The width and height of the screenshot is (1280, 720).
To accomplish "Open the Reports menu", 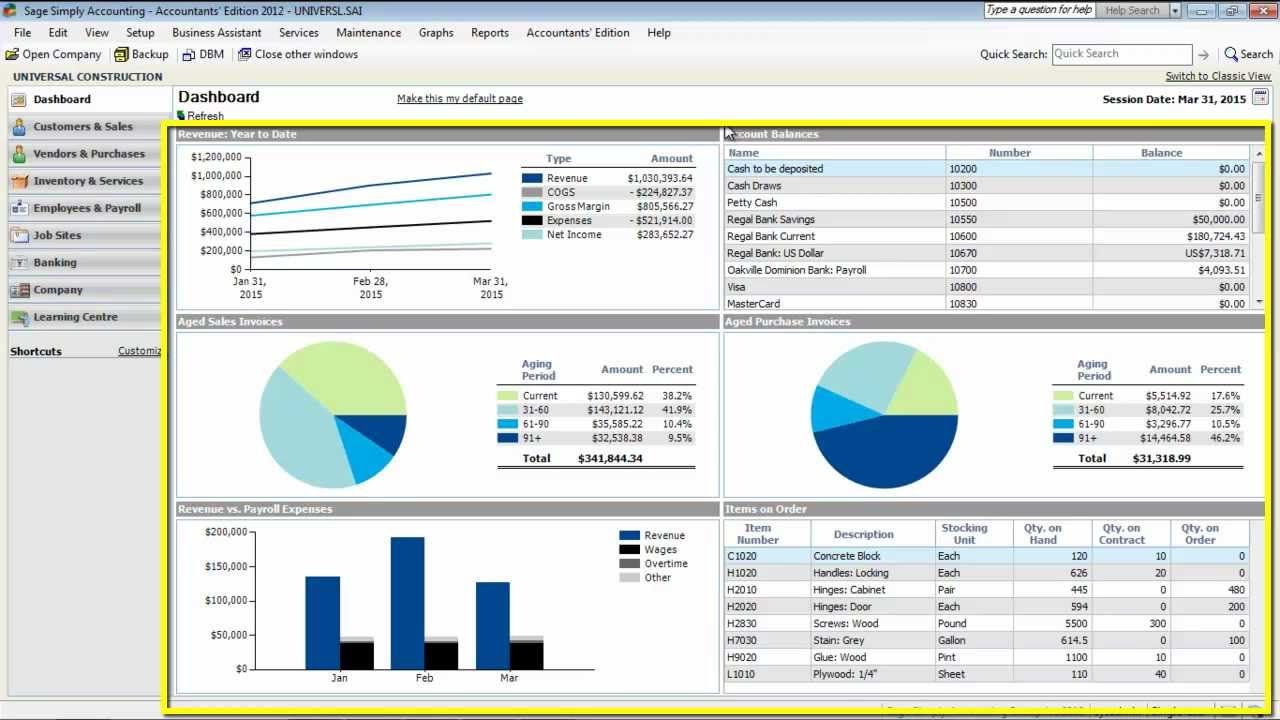I will 490,32.
